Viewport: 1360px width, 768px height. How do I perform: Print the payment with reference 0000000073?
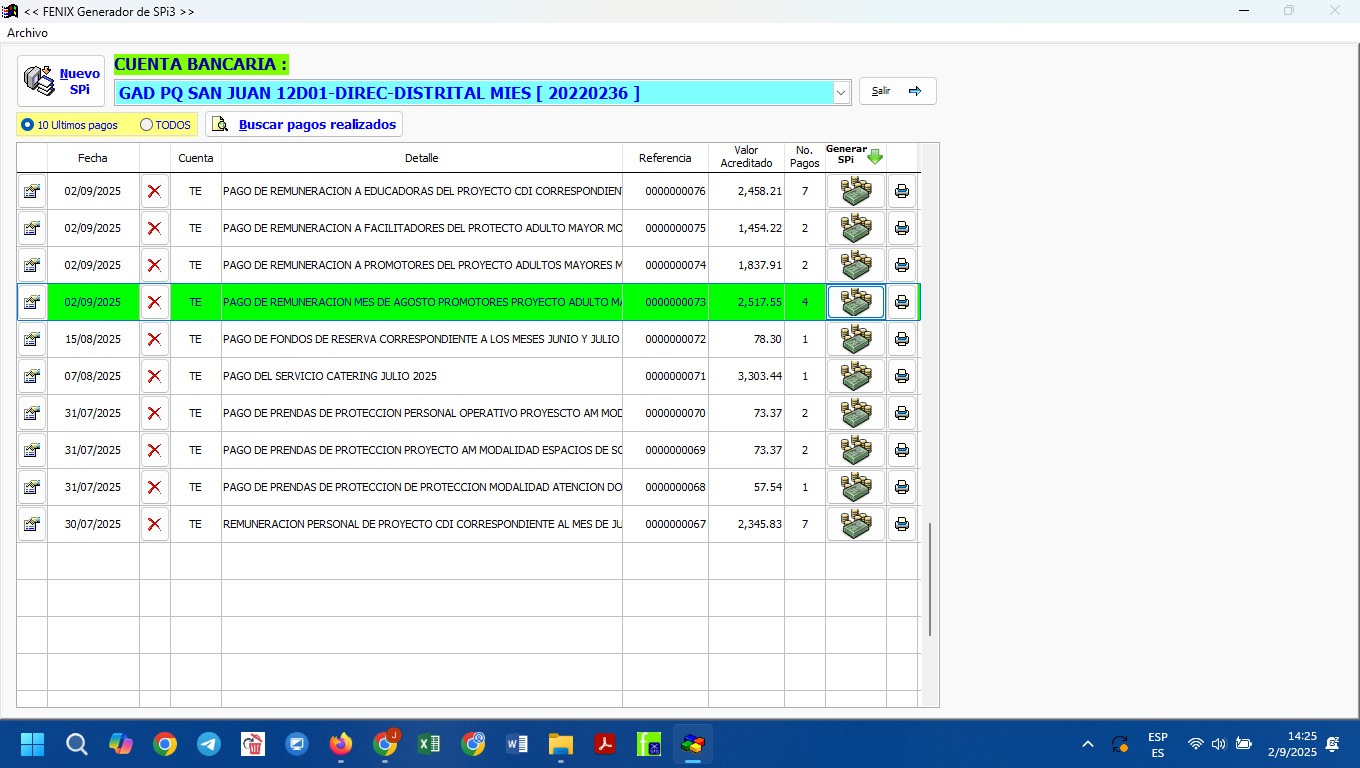[901, 302]
